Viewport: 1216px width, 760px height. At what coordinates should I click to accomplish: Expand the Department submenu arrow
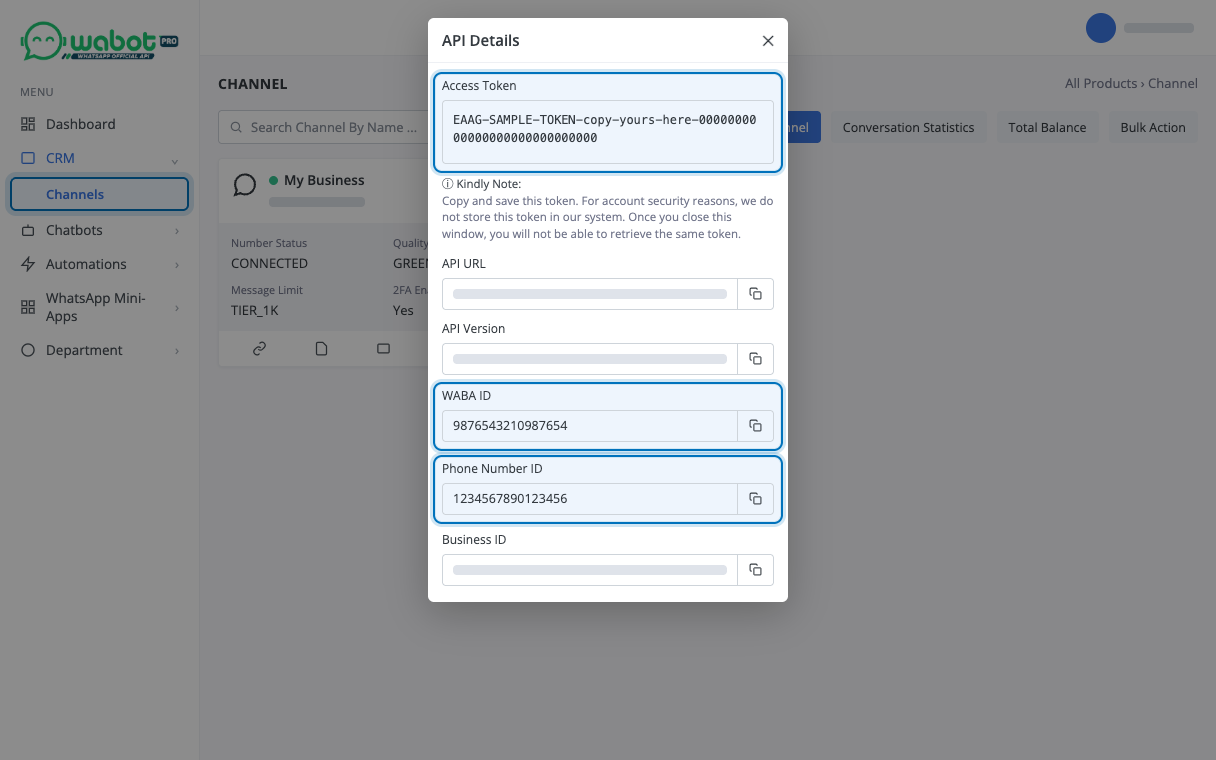[177, 351]
